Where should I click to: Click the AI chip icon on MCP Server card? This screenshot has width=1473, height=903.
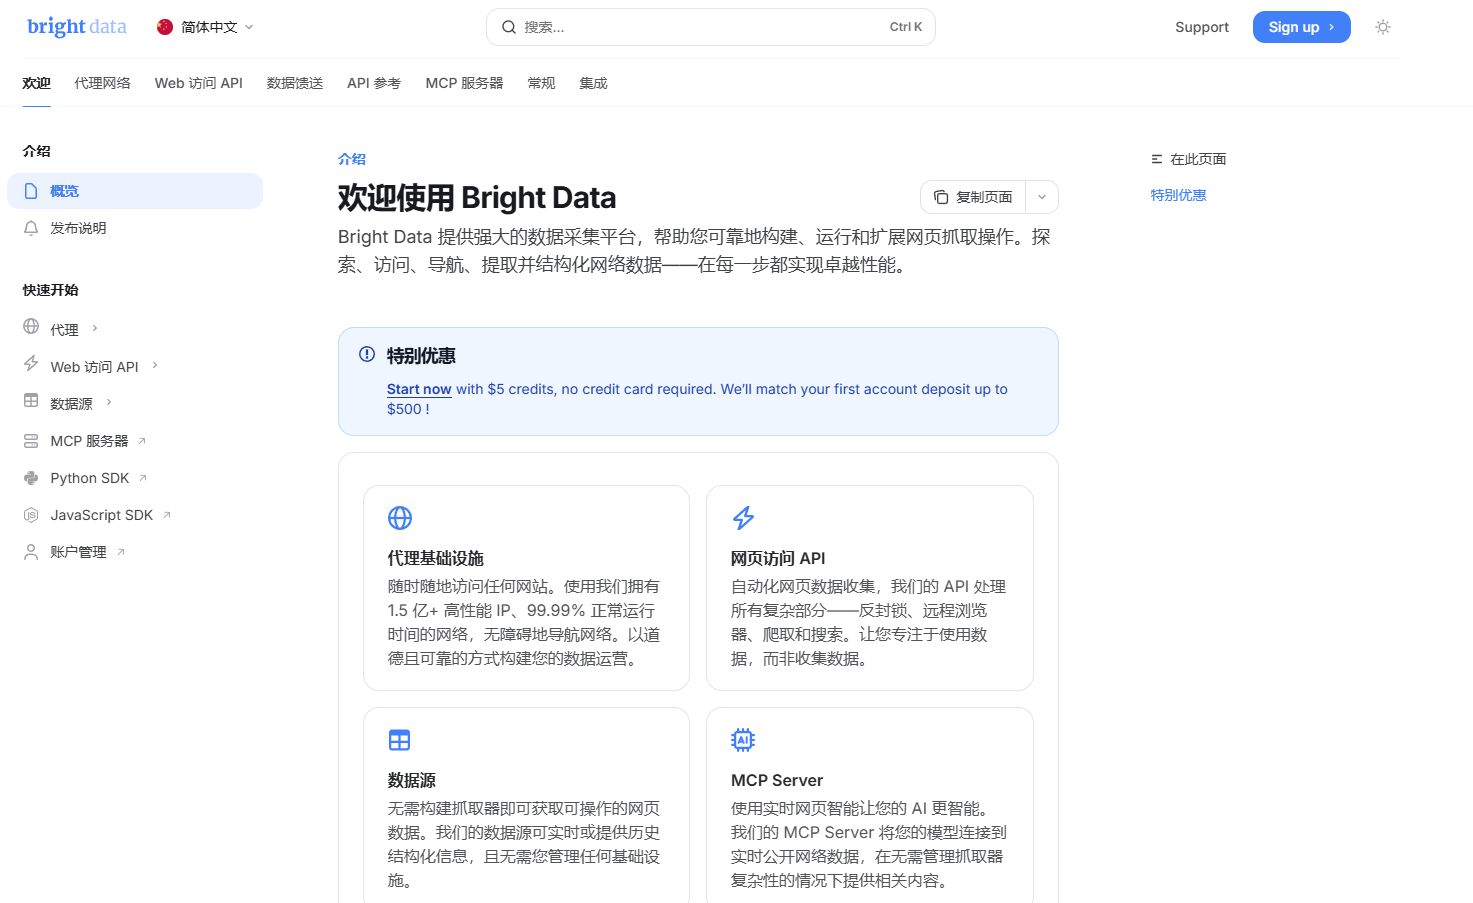743,740
